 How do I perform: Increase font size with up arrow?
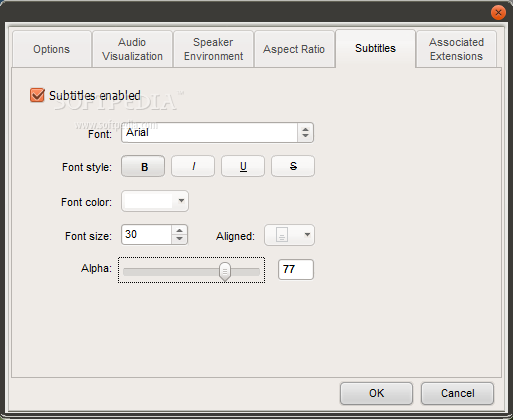(180, 230)
